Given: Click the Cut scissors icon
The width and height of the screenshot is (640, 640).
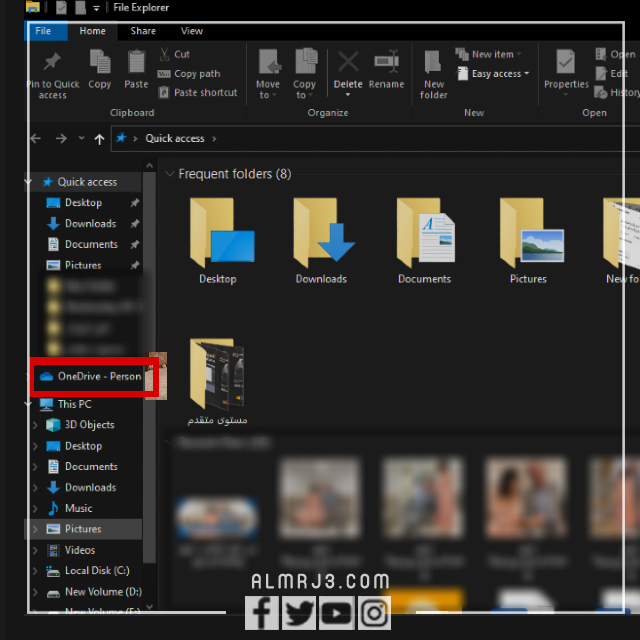Looking at the screenshot, I should pyautogui.click(x=164, y=54).
